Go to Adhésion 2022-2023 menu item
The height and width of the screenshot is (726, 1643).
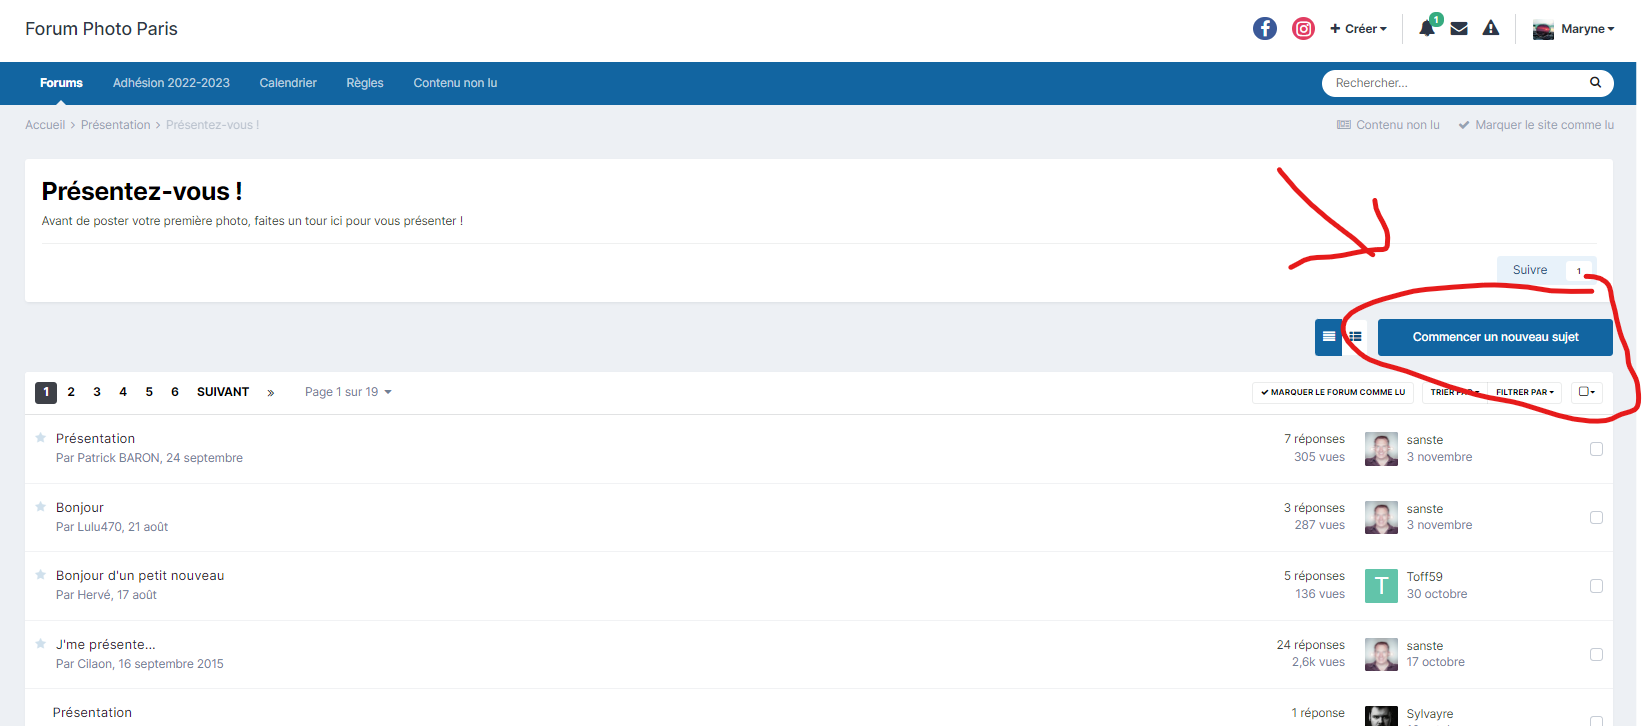click(x=171, y=83)
